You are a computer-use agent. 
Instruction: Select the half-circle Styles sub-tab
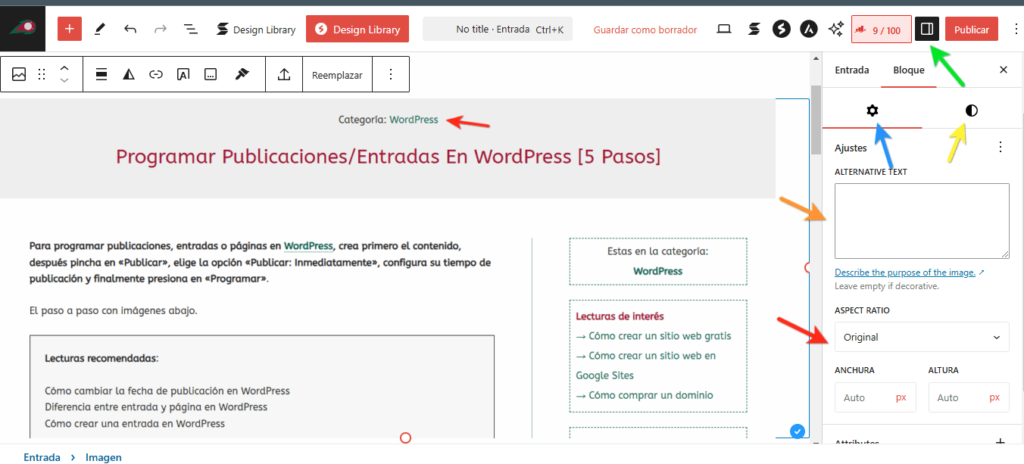(972, 110)
